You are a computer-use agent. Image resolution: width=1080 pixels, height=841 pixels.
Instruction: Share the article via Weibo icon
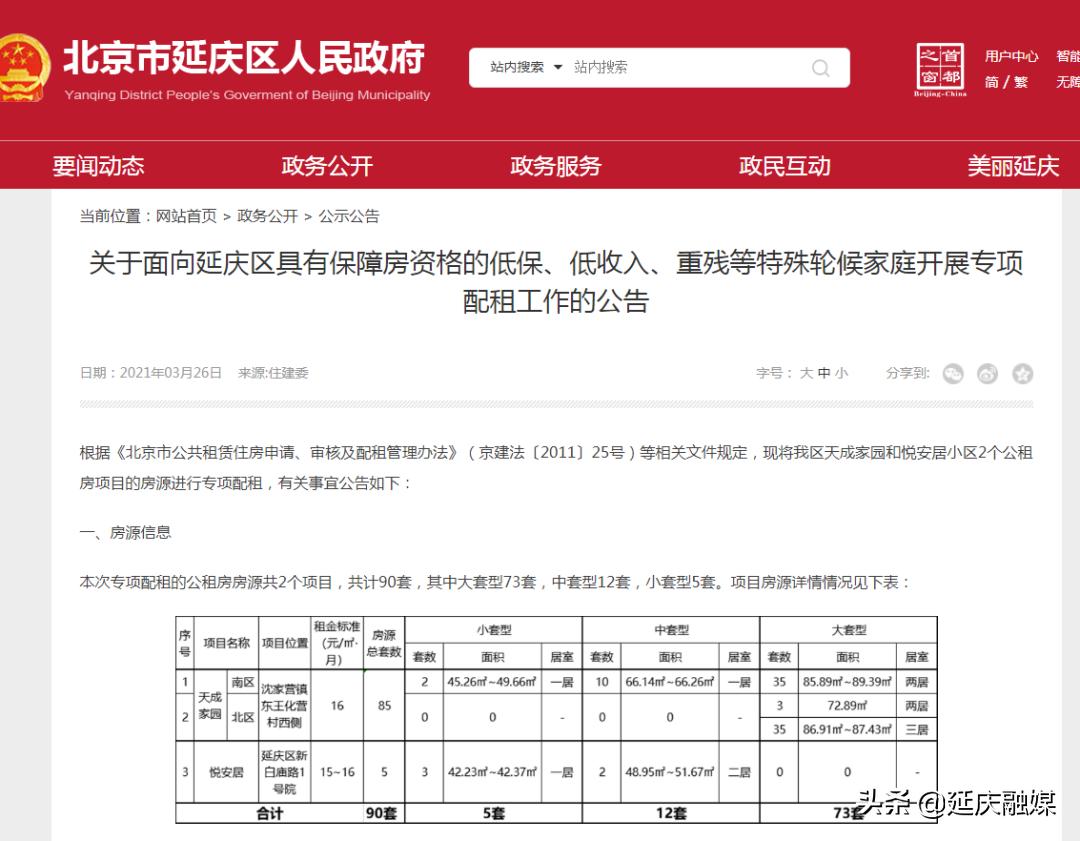pos(988,373)
